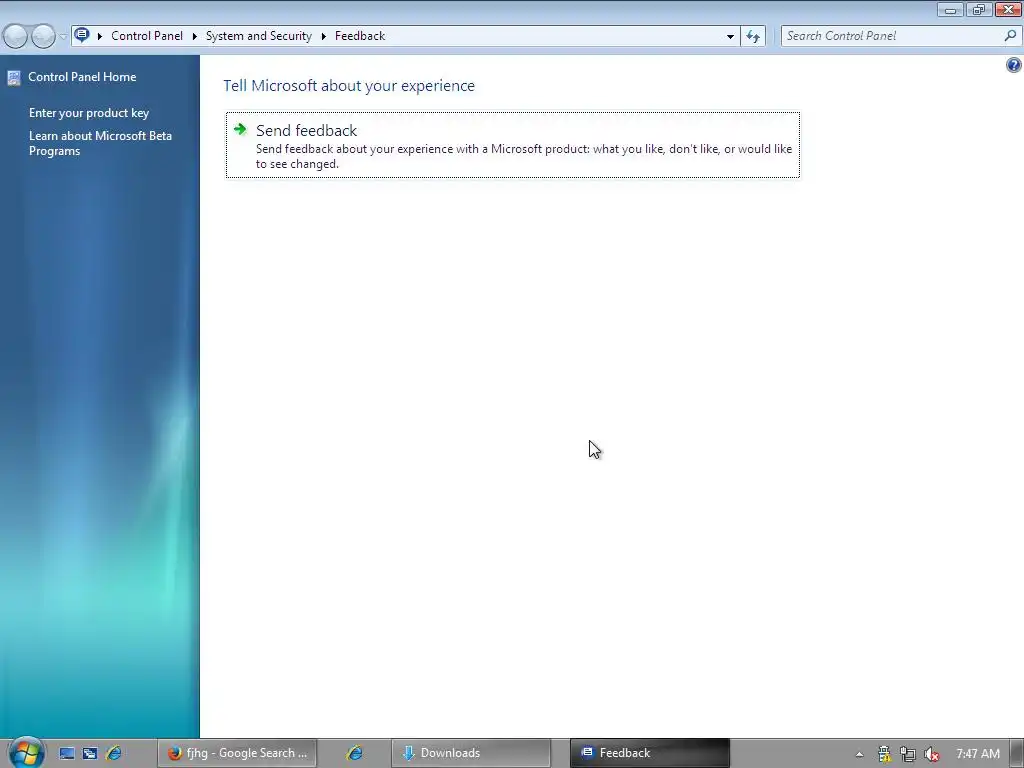
Task: Click the help question mark icon
Action: (1014, 65)
